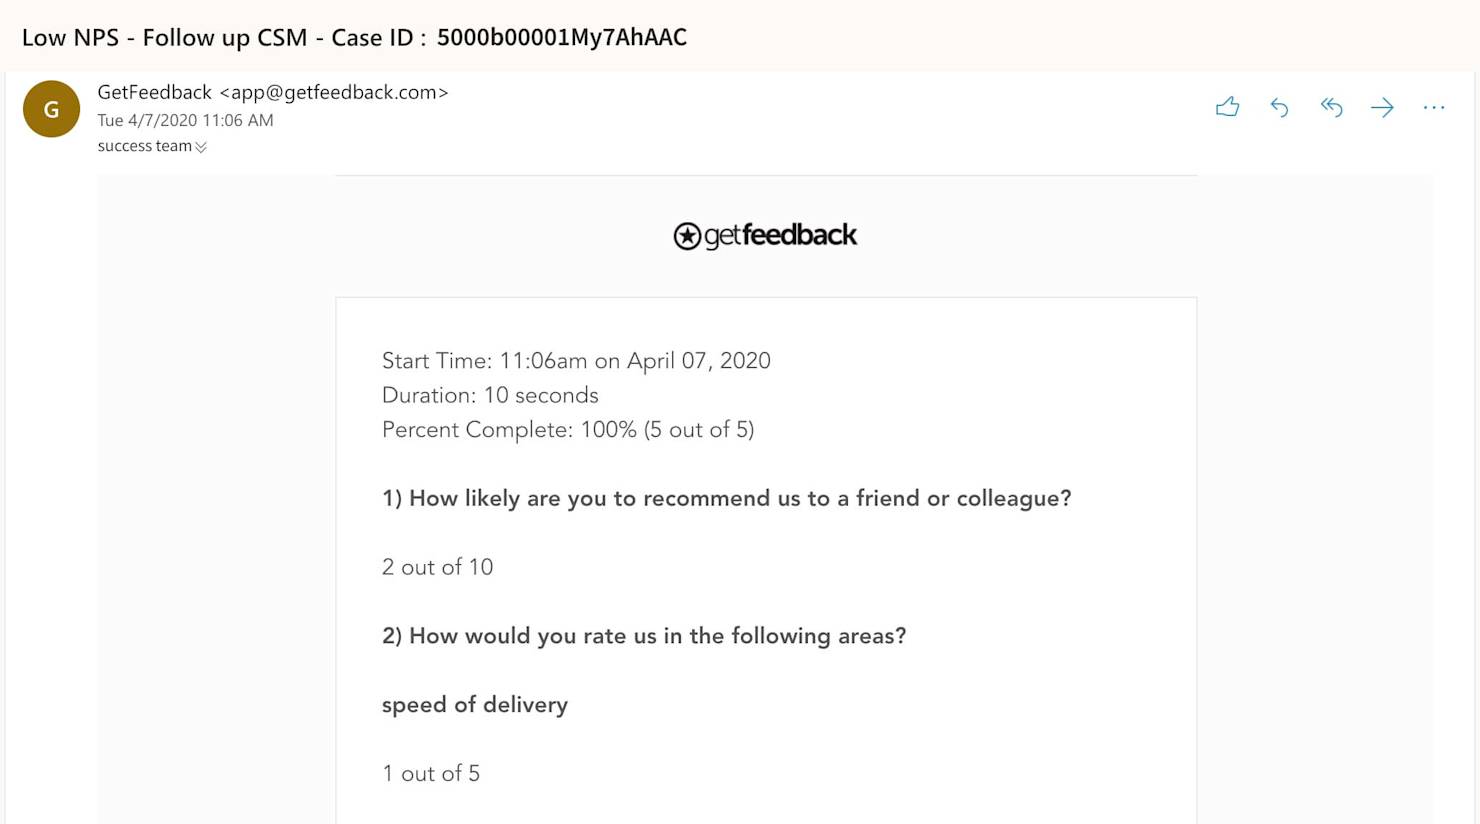1480x824 pixels.
Task: Click the single-arrow Reply icon
Action: [x=1279, y=107]
